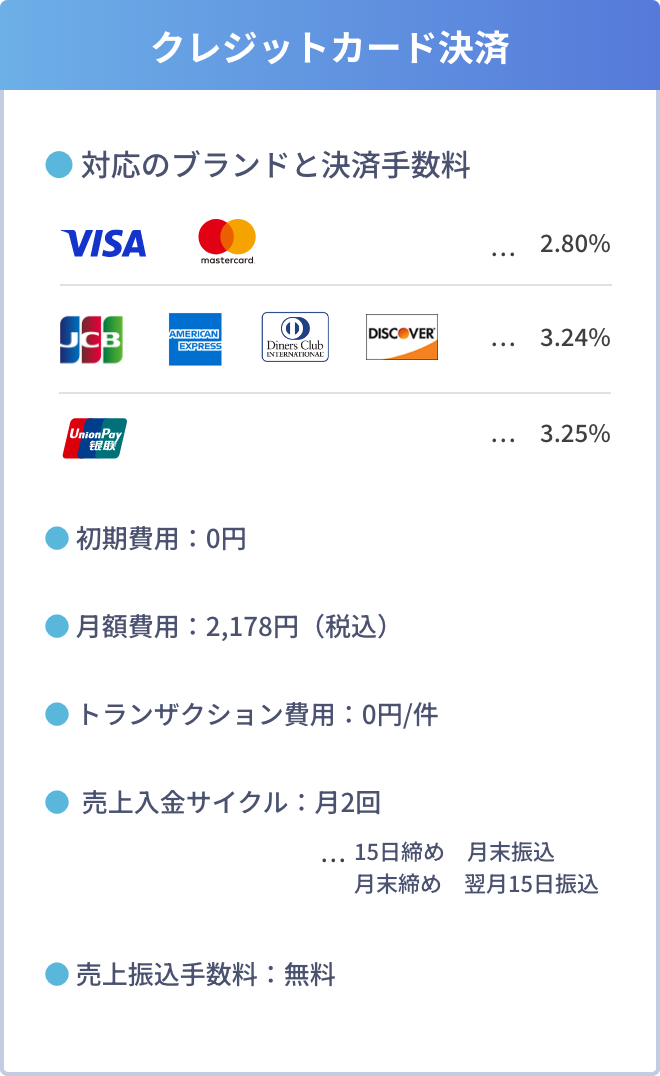Screen dimensions: 660x1076
Task: Click the 3.24% fee rate
Action: pyautogui.click(x=574, y=338)
